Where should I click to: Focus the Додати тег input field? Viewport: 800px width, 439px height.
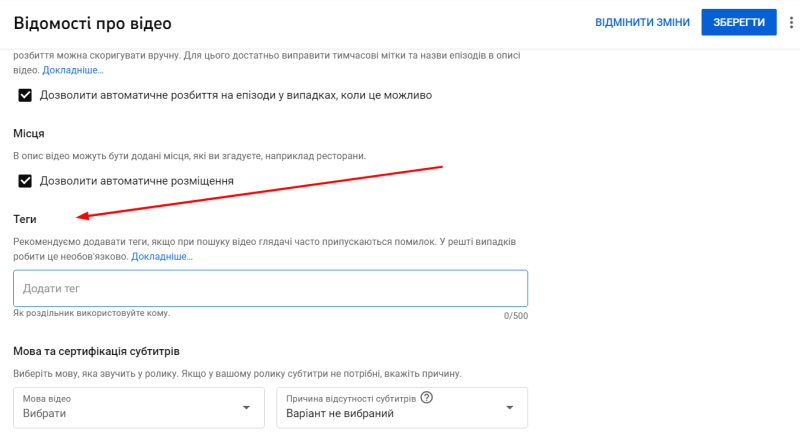[270, 288]
